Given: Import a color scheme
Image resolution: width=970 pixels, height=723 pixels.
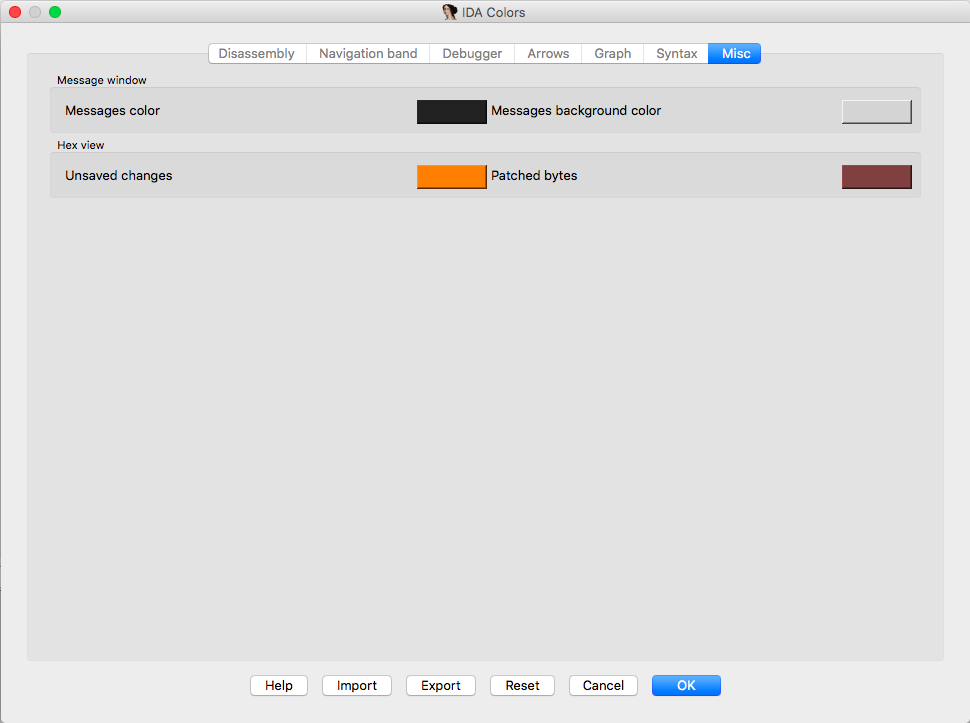Looking at the screenshot, I should [x=357, y=685].
